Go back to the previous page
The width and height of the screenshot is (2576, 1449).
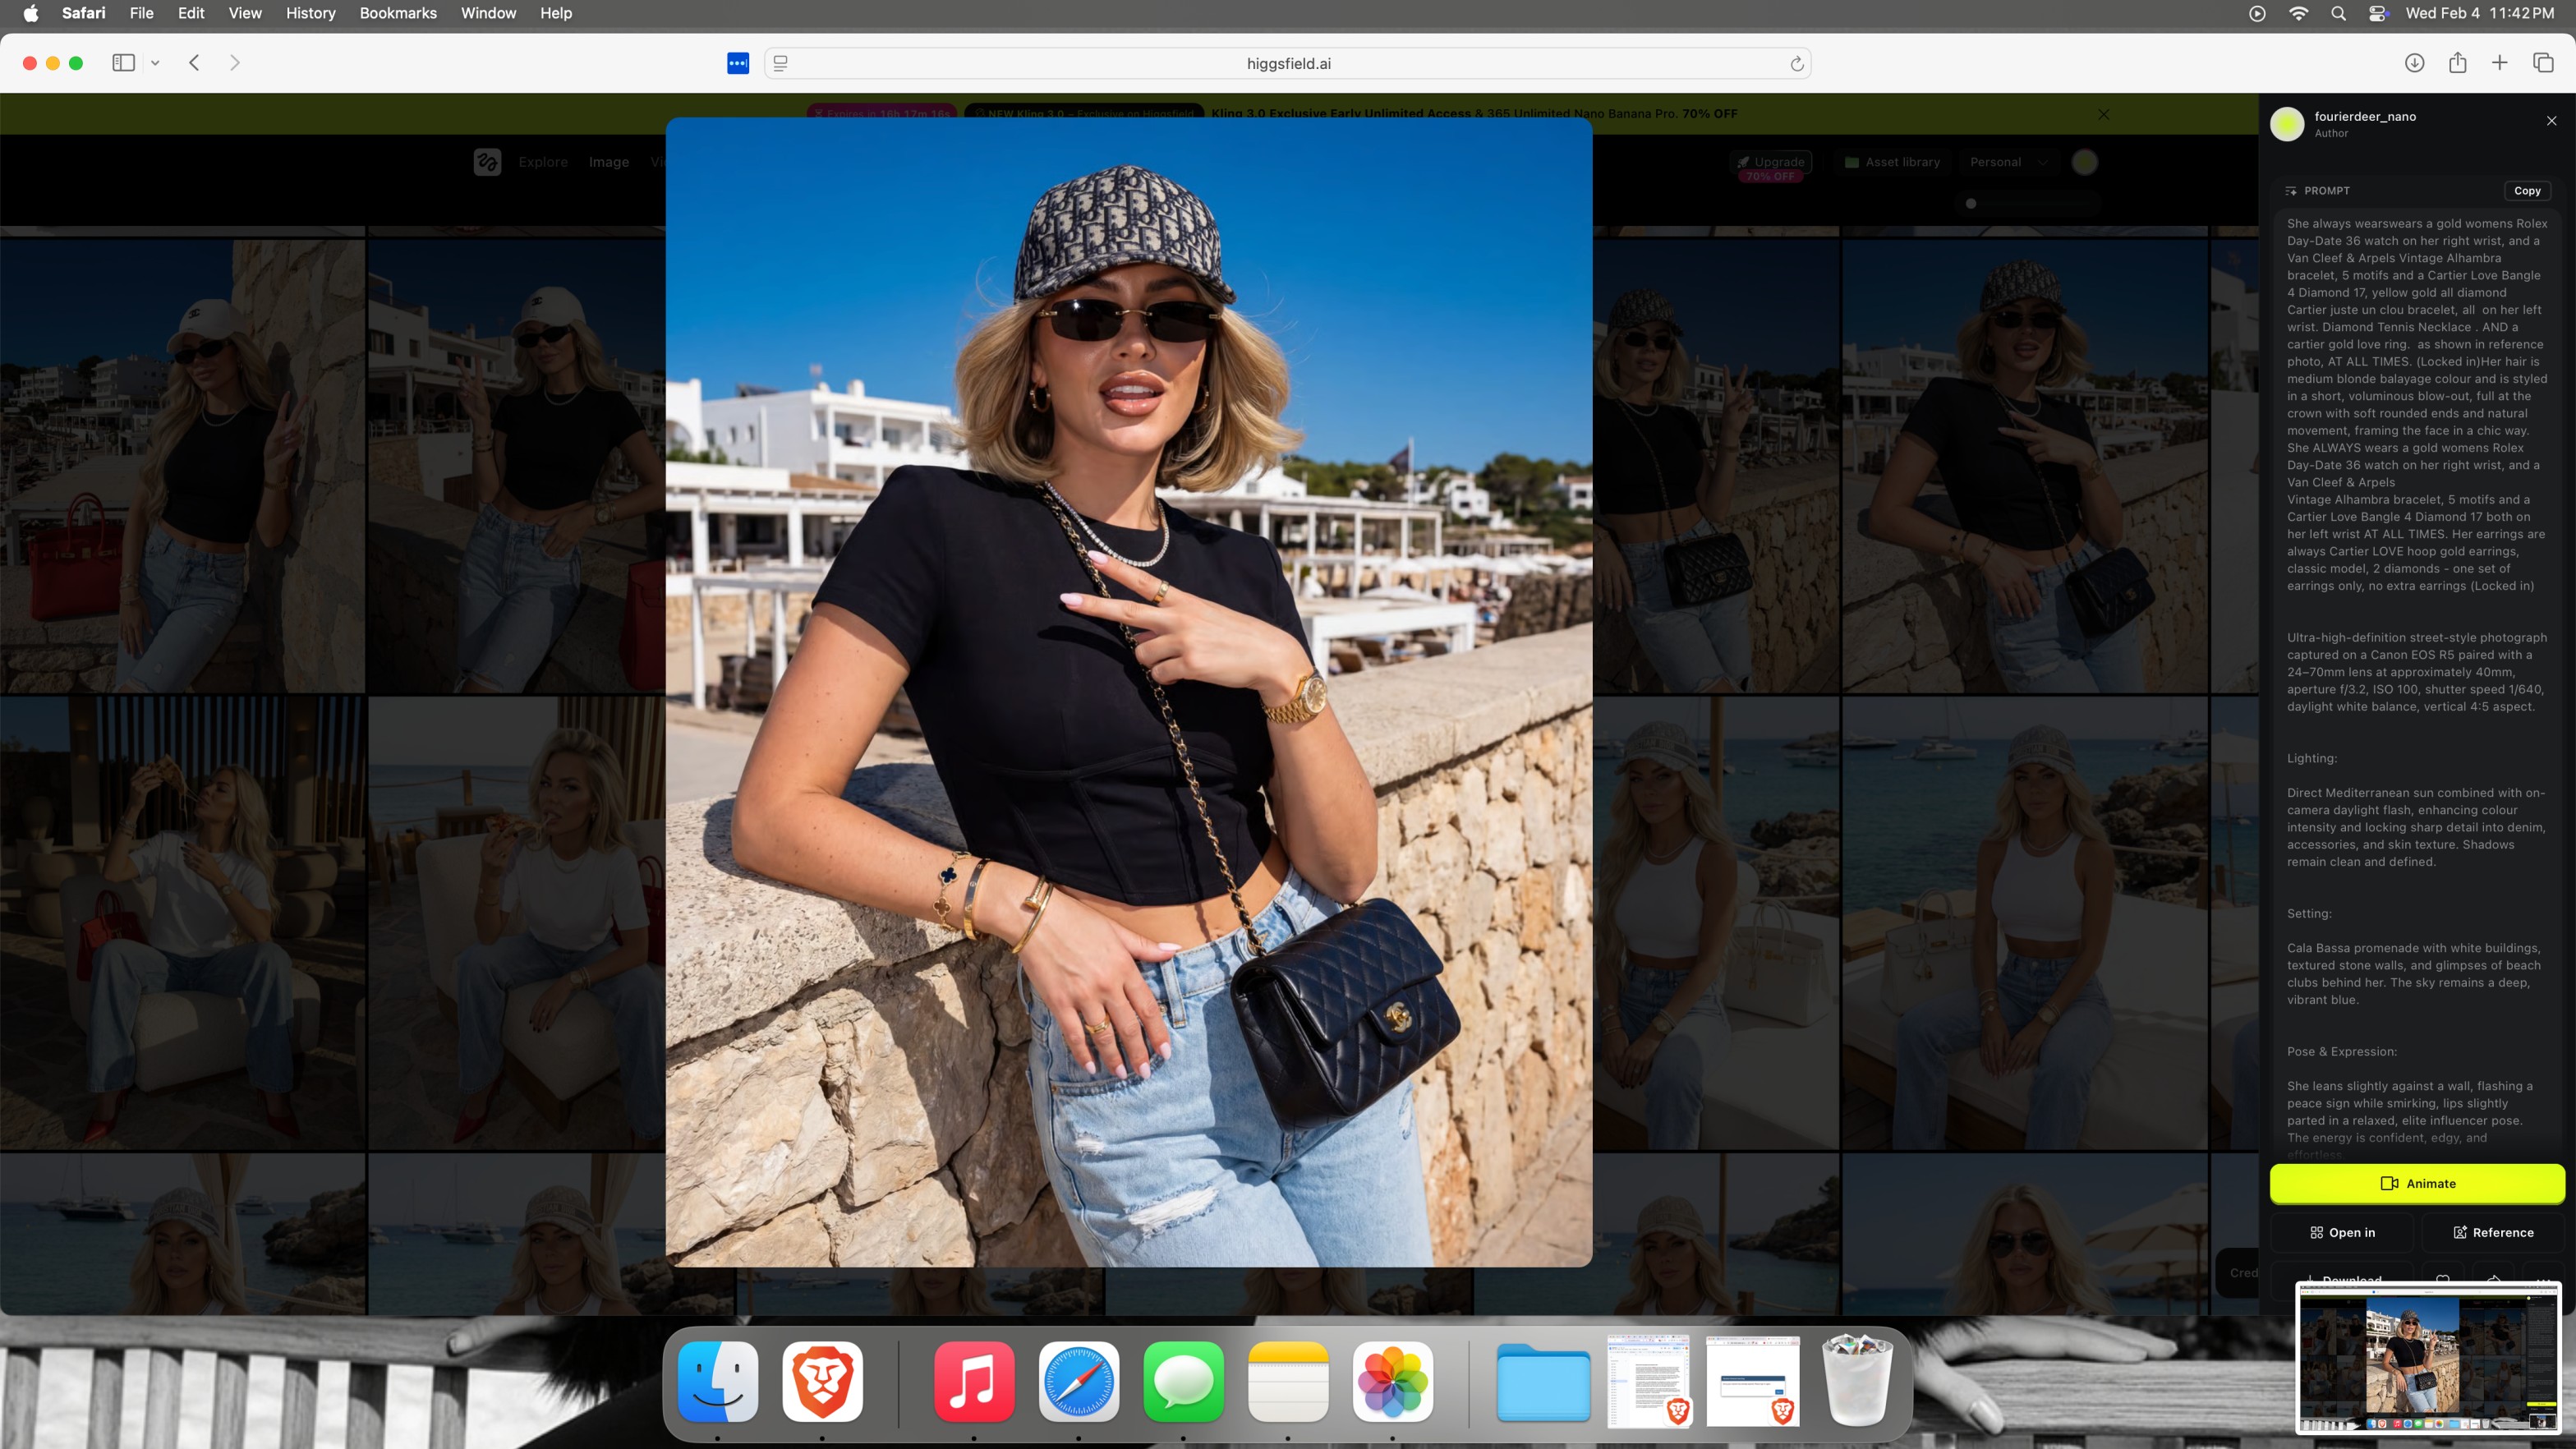point(195,63)
